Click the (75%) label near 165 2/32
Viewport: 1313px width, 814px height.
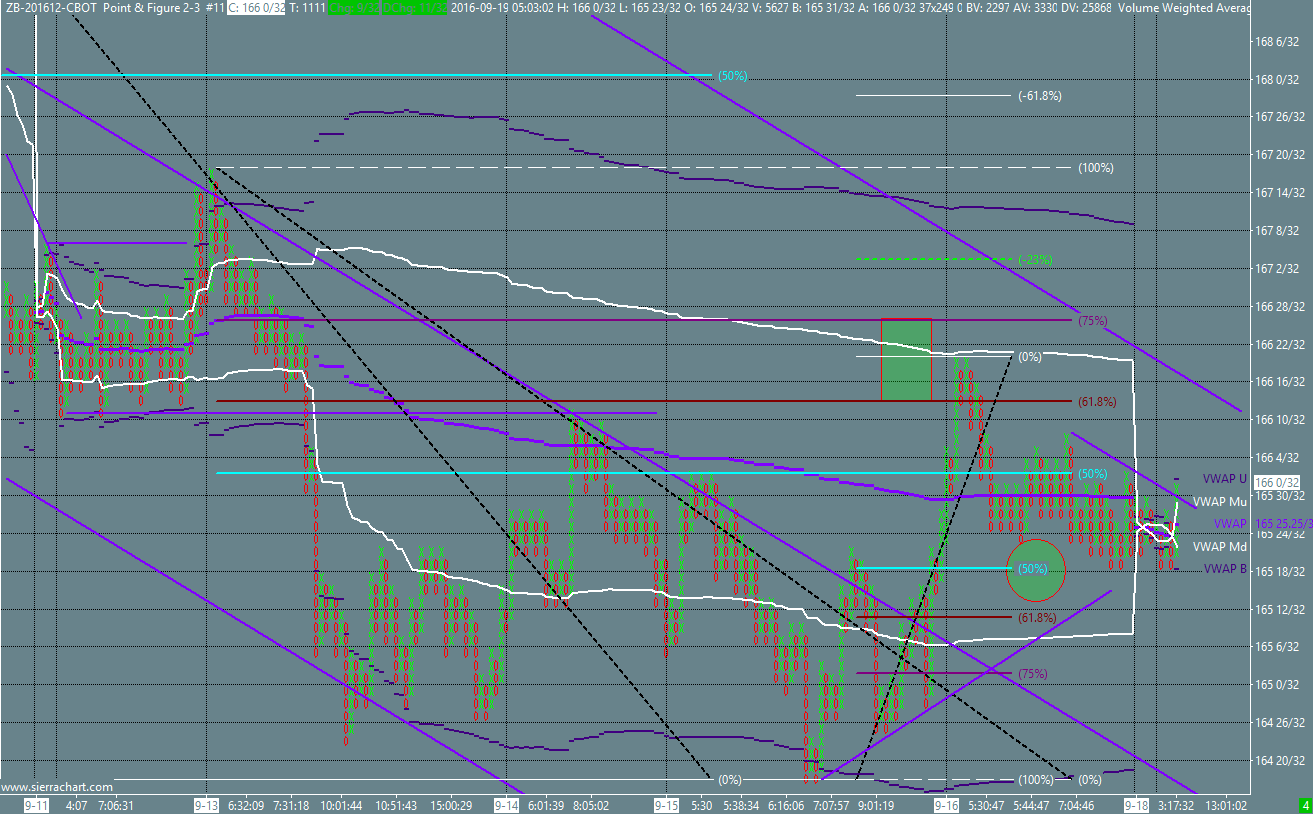point(1032,674)
